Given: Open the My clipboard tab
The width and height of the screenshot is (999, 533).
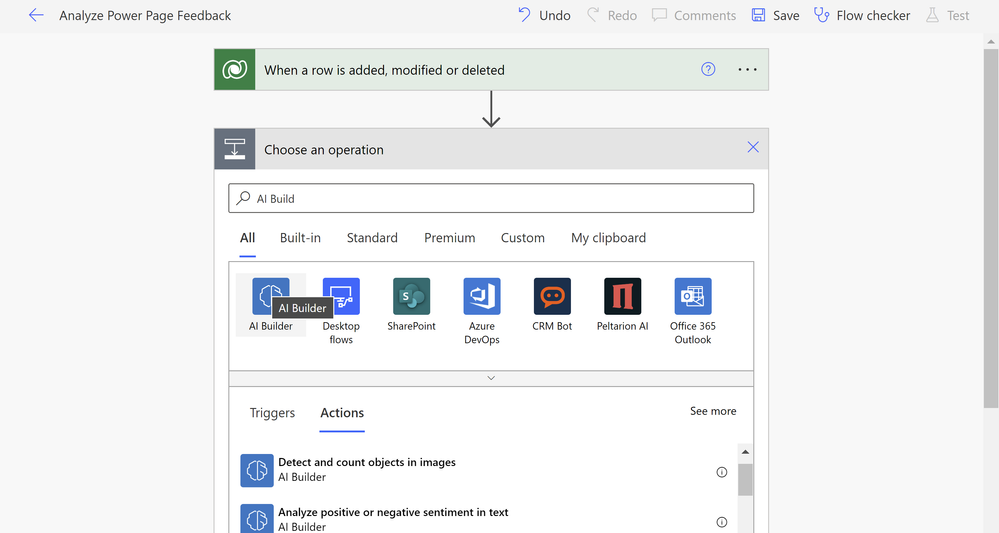Looking at the screenshot, I should pyautogui.click(x=608, y=238).
